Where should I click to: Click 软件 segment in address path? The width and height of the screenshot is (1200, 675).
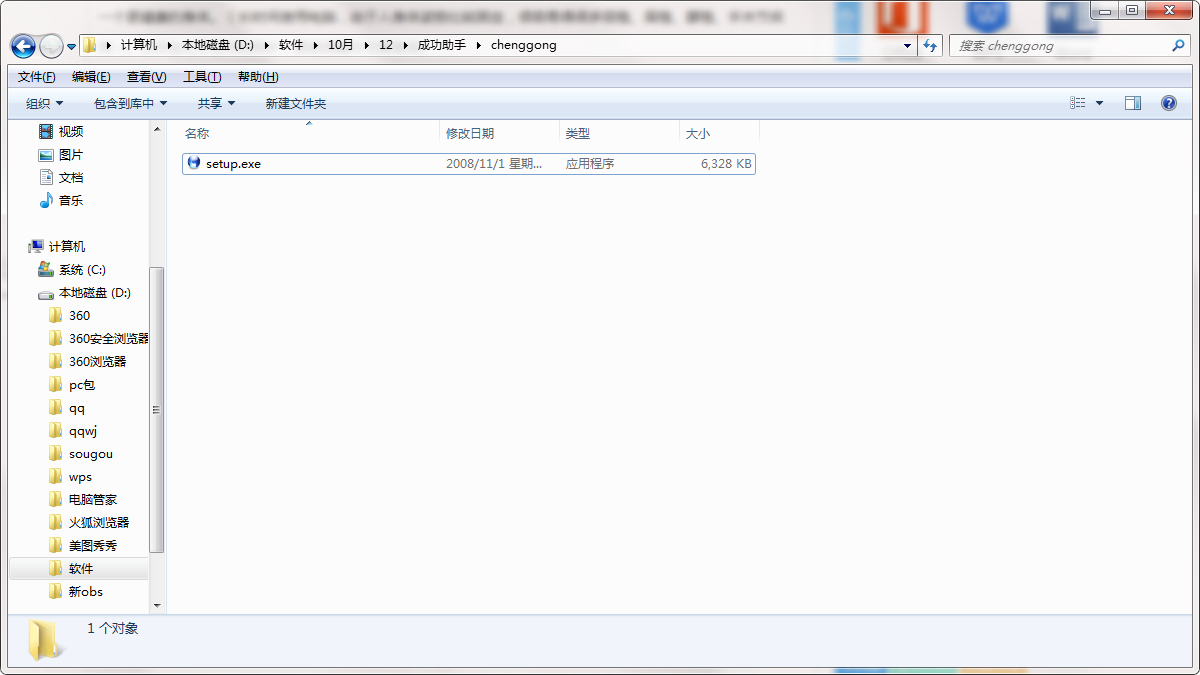(x=291, y=45)
